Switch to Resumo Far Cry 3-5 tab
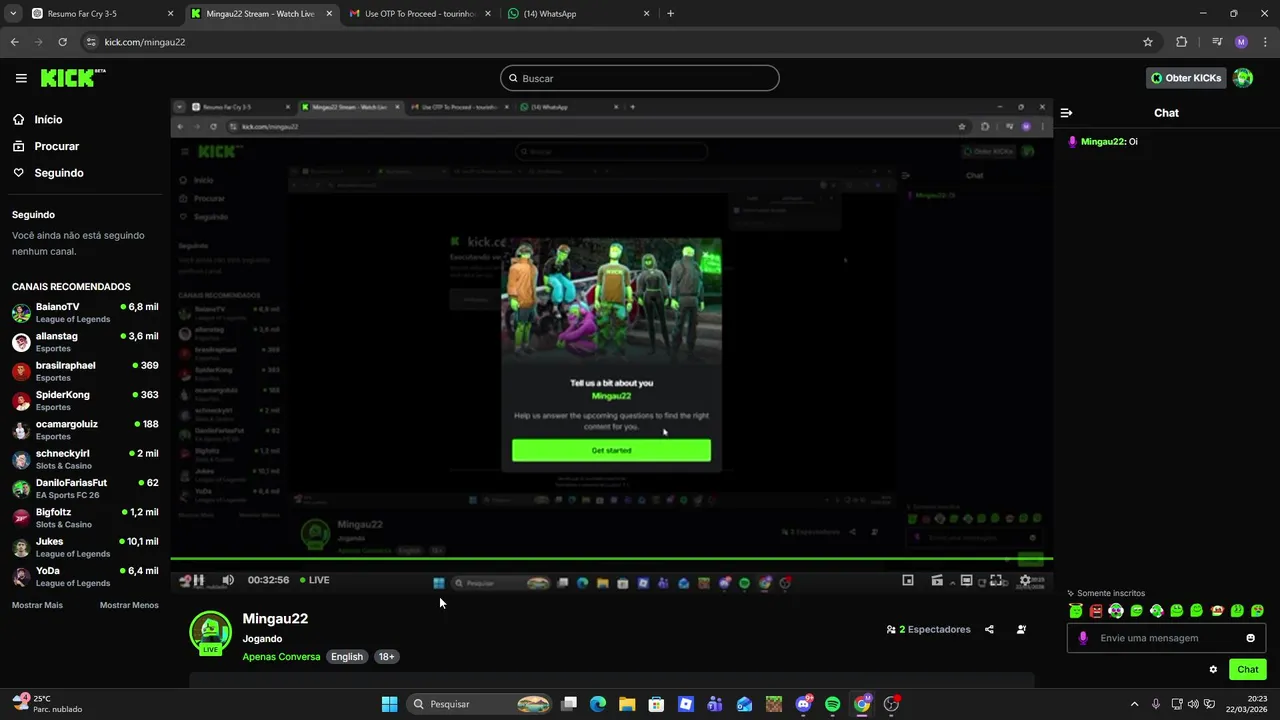The width and height of the screenshot is (1280, 720). 103,14
